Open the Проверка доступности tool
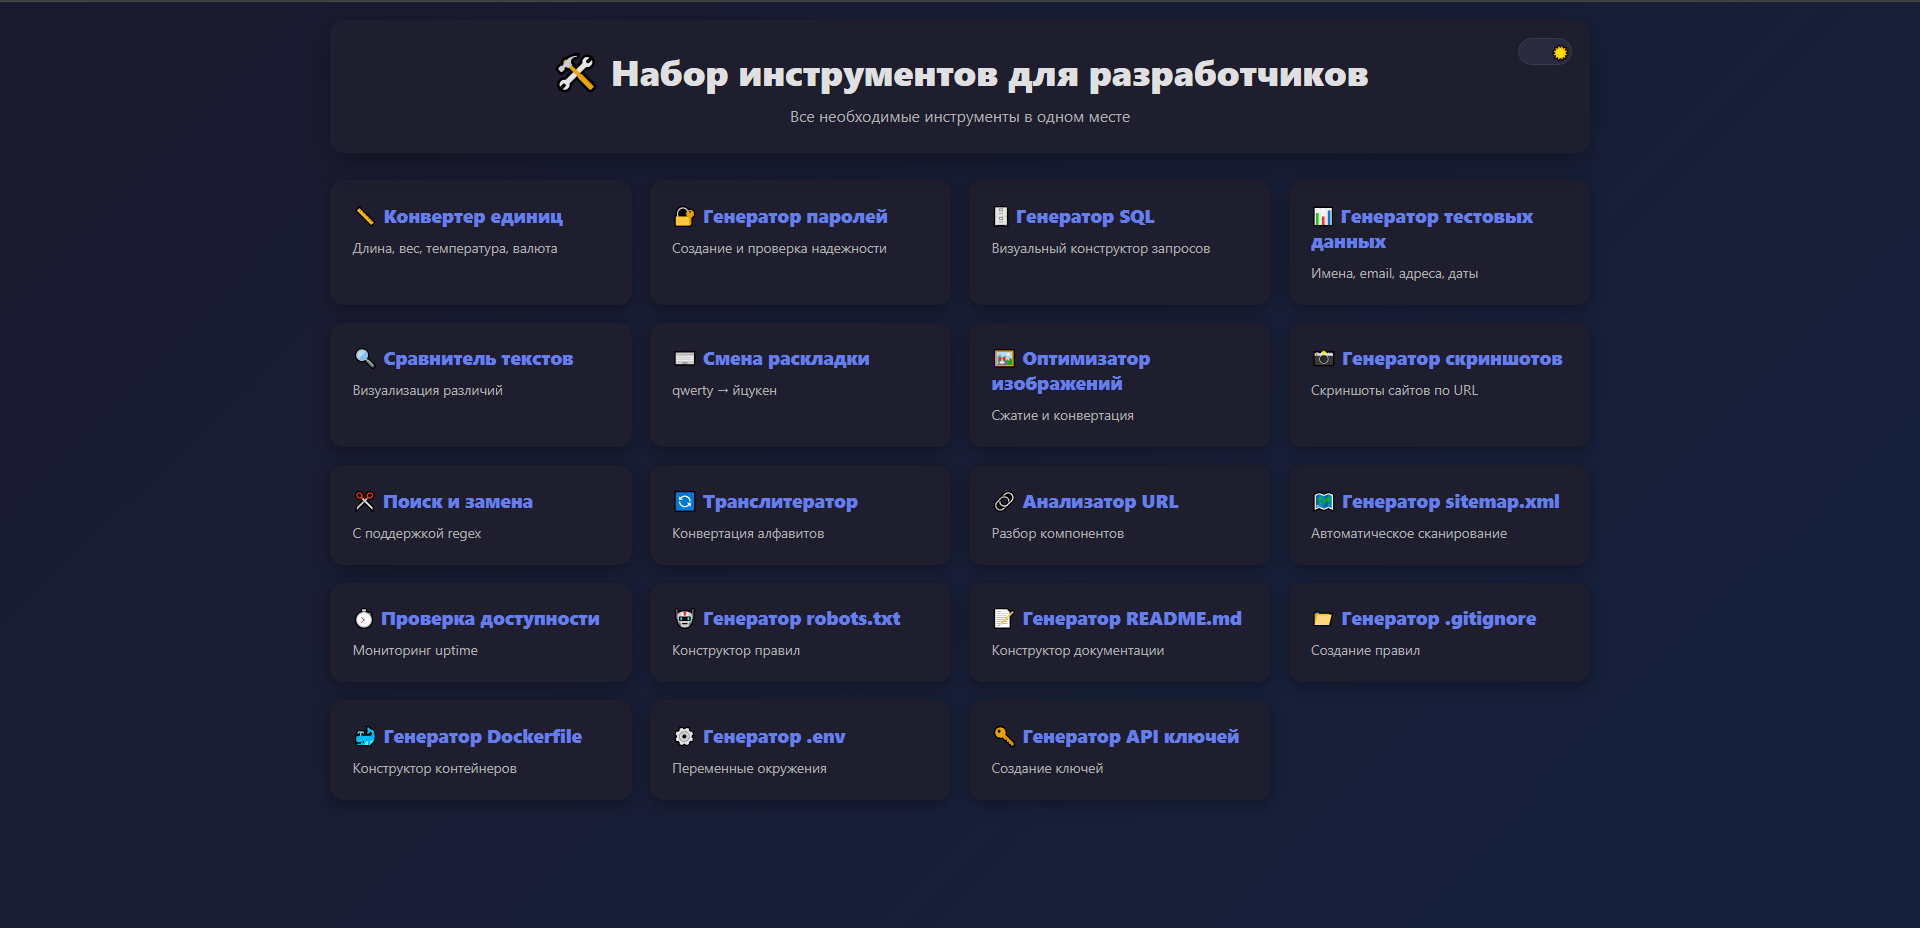 pyautogui.click(x=480, y=632)
